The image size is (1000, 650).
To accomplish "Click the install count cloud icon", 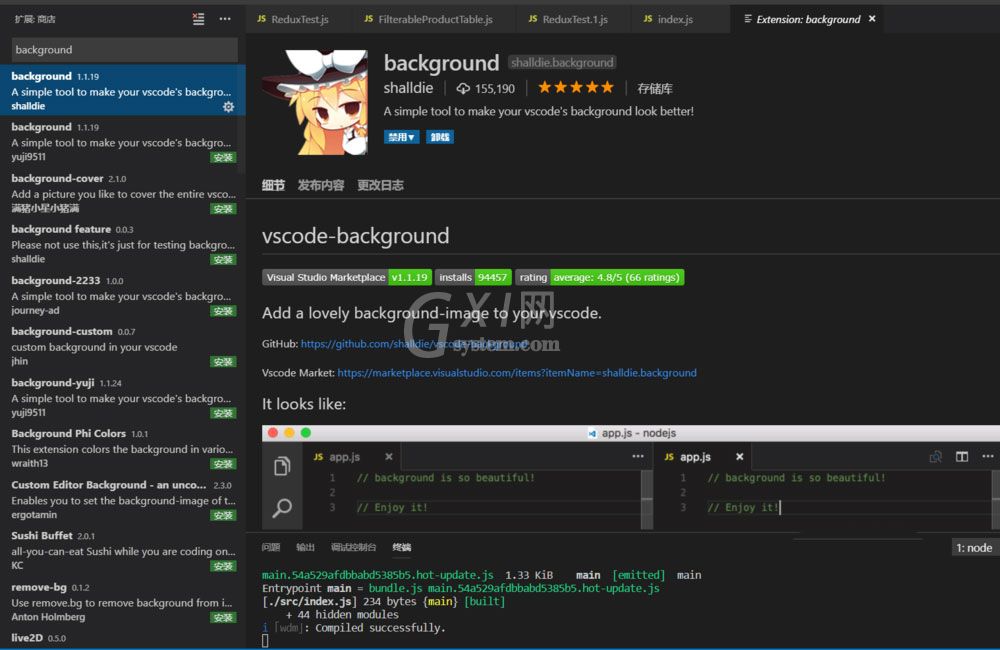I will 463,88.
